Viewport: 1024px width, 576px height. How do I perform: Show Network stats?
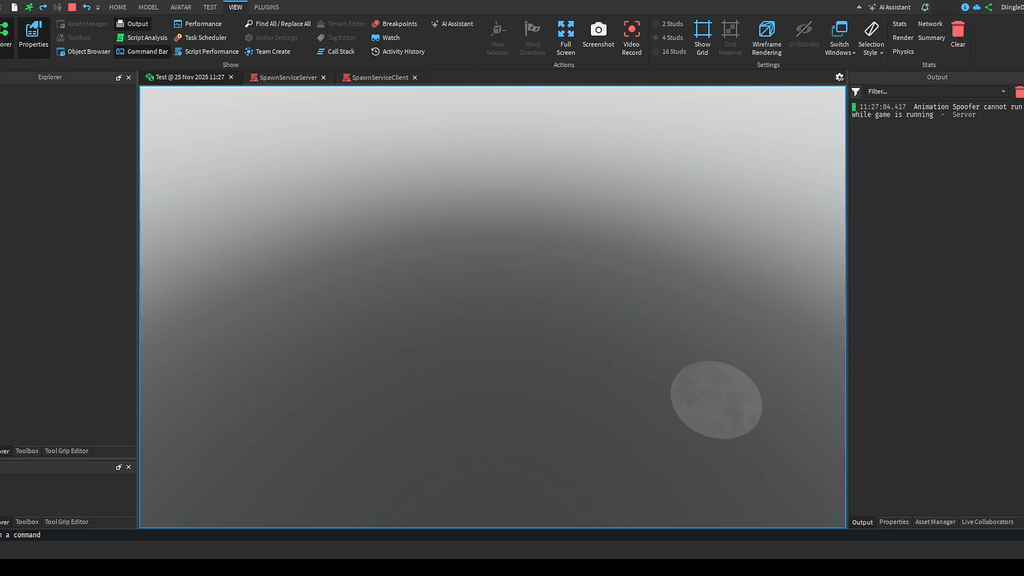coord(930,23)
